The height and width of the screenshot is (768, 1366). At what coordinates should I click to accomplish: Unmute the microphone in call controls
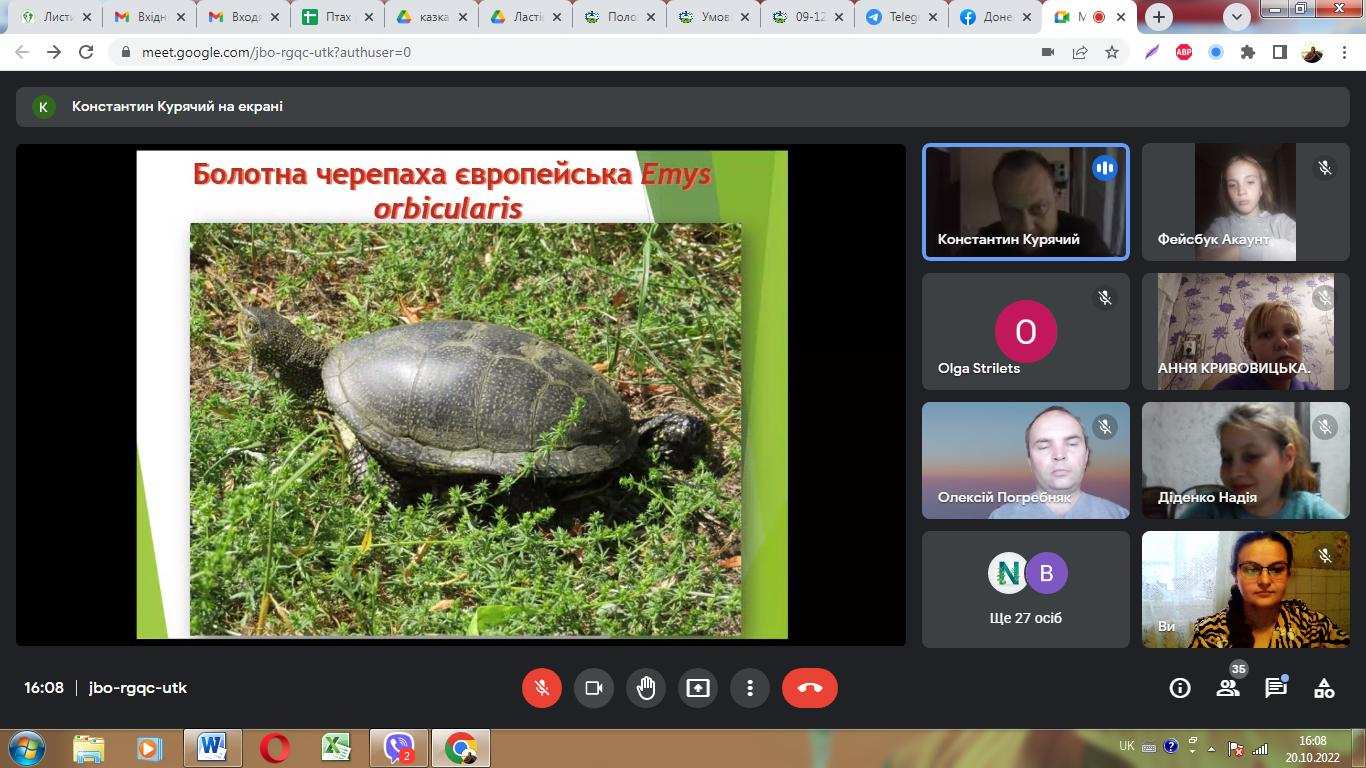click(x=541, y=688)
